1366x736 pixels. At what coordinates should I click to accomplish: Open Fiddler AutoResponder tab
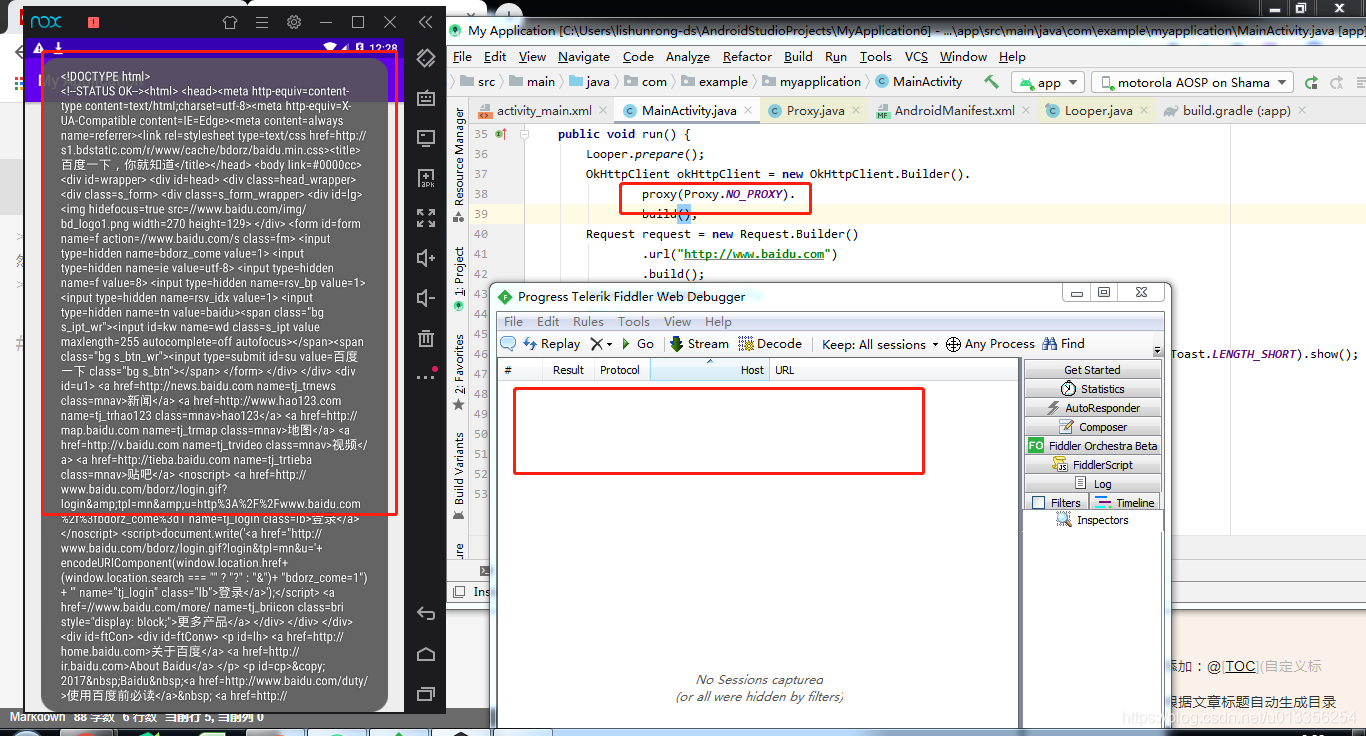coord(1092,407)
